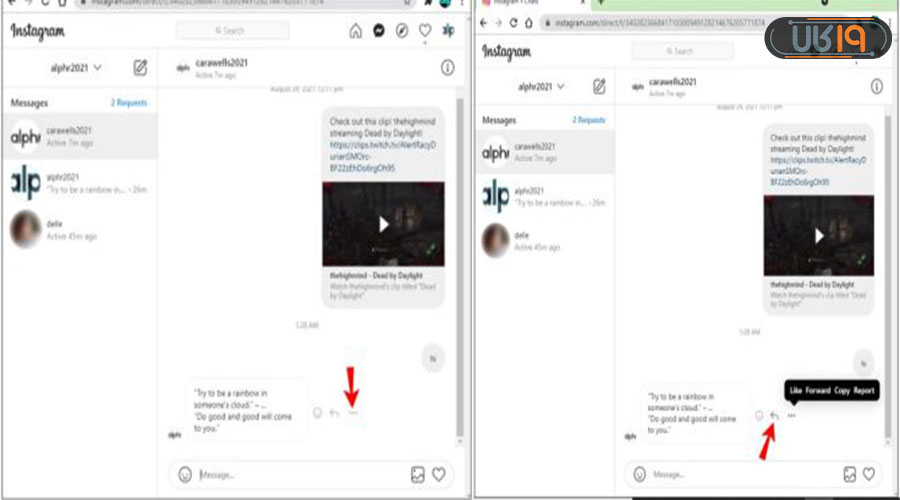This screenshot has width=900, height=500.
Task: Open conversation info icon in right window
Action: 876,87
